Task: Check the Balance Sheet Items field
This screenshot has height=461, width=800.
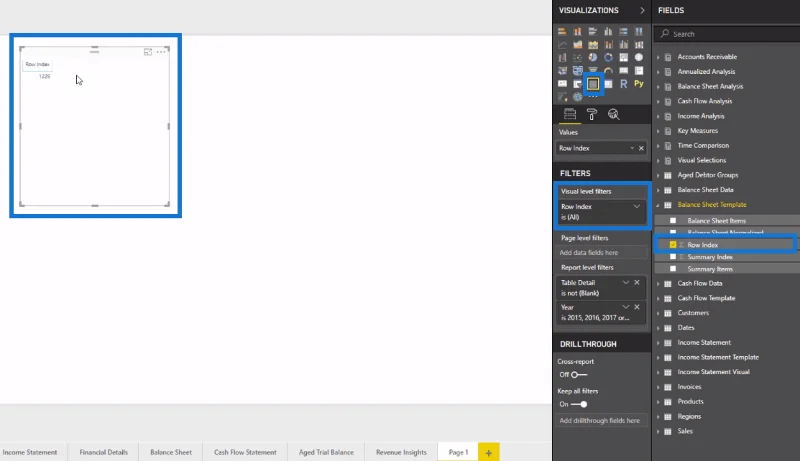Action: coord(673,220)
